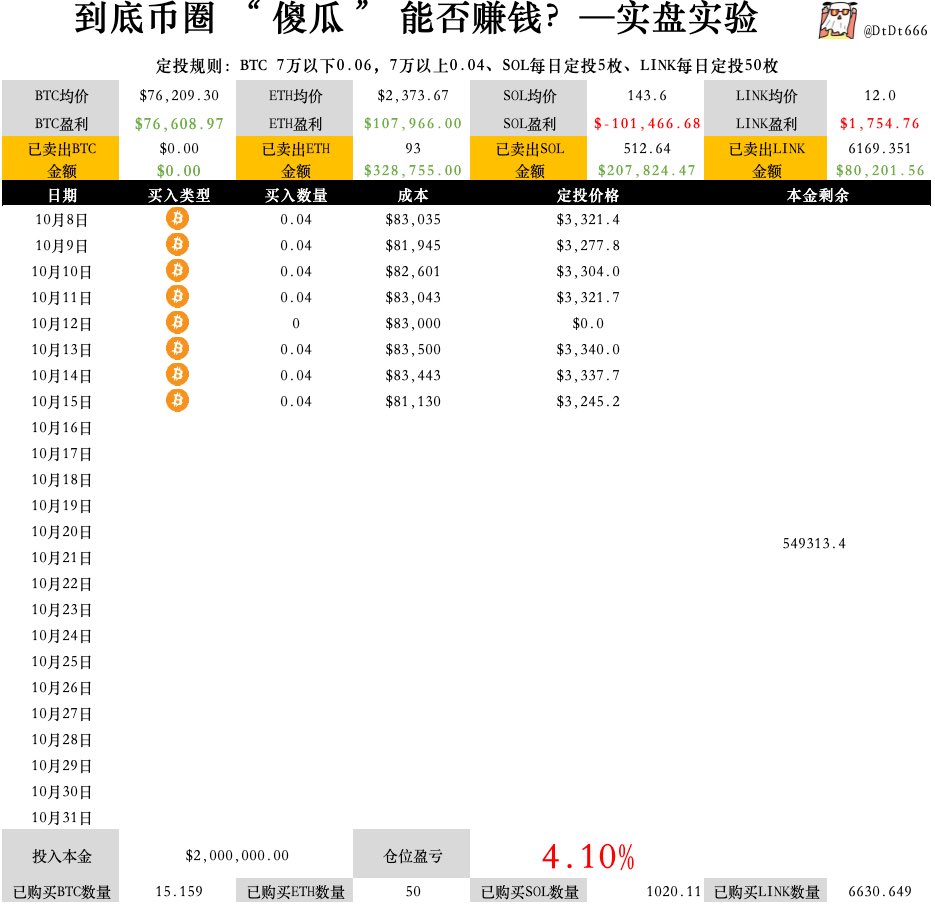
Task: Click the 10月31日 date cell
Action: coord(61,818)
